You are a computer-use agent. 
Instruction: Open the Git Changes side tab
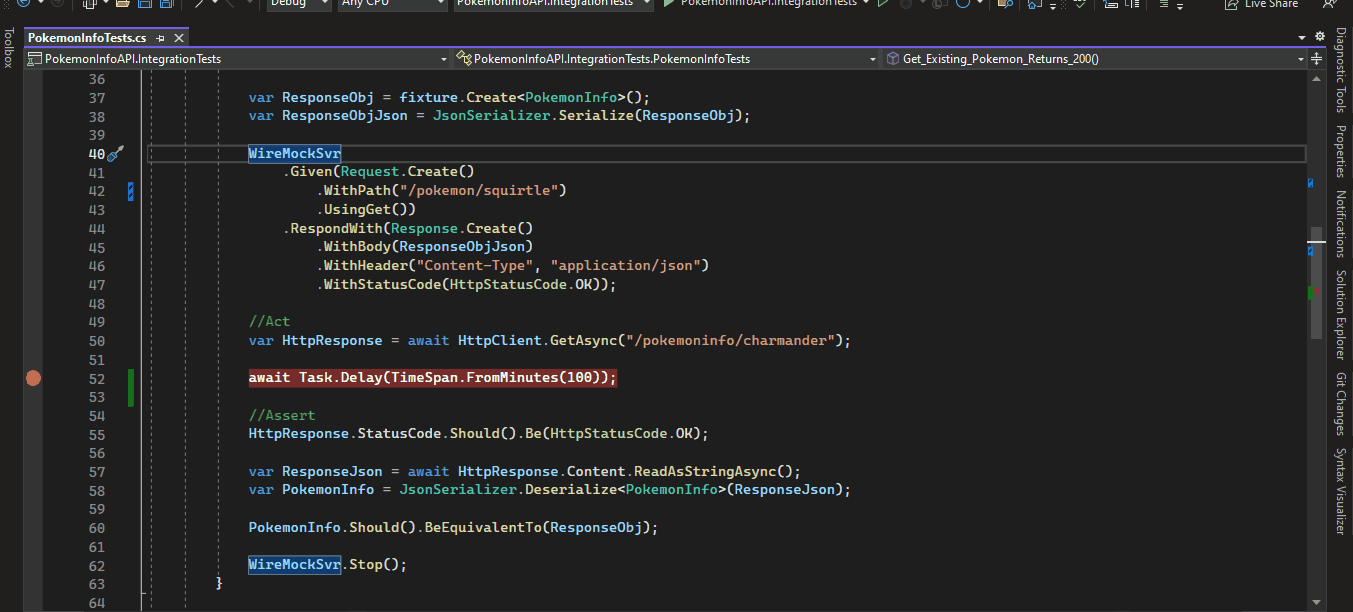1341,404
